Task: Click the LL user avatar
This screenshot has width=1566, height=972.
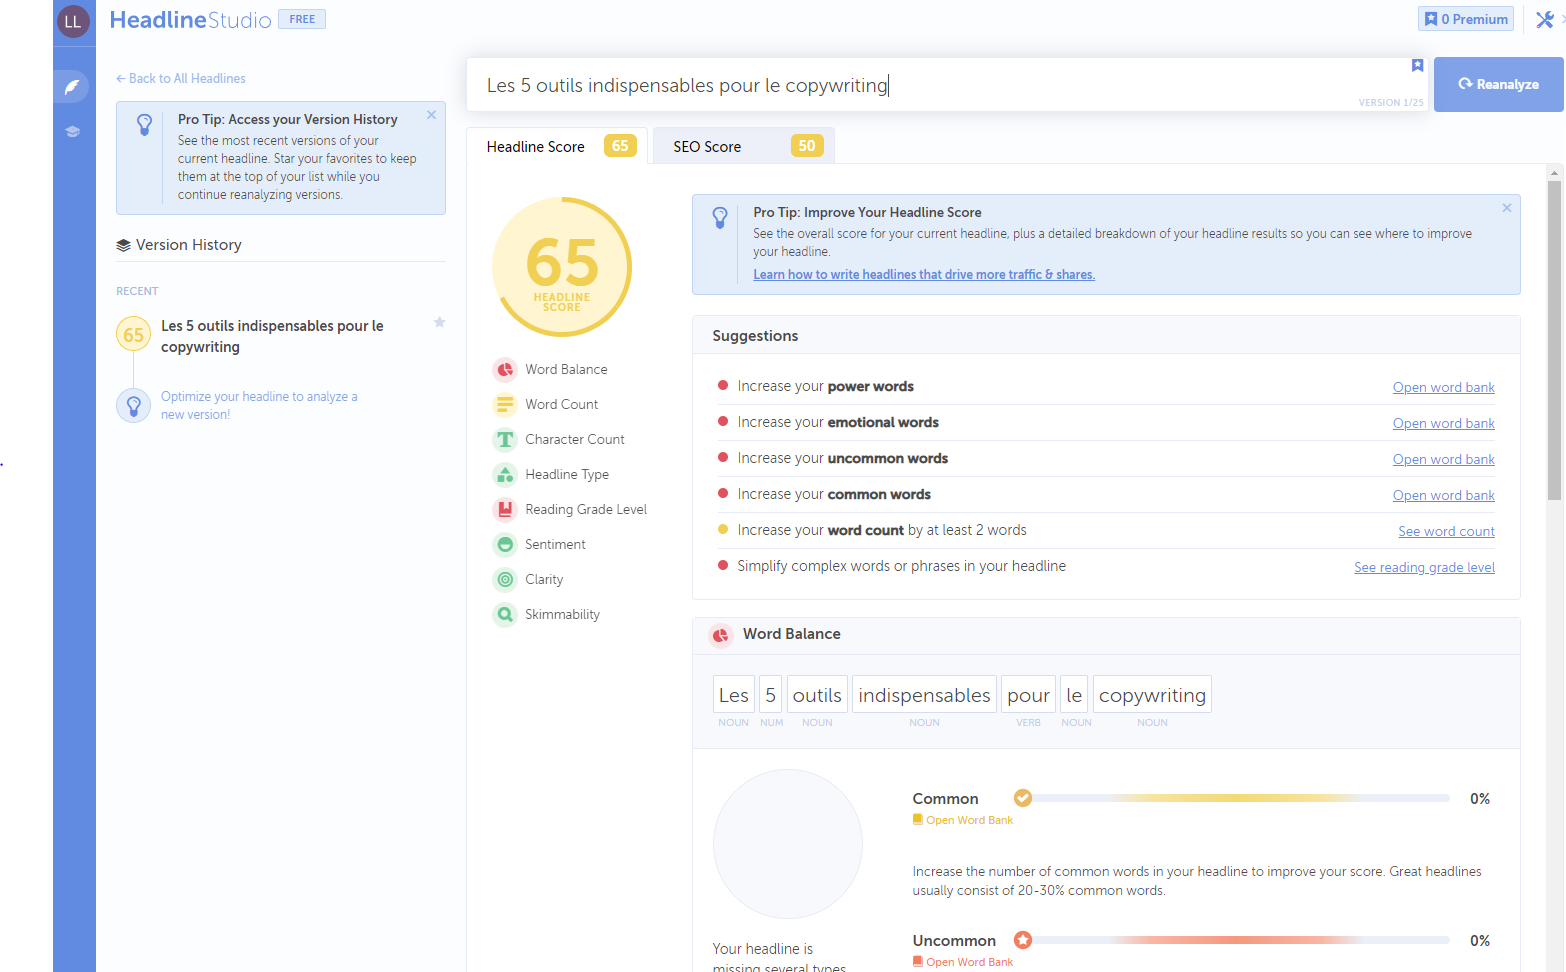Action: (73, 21)
